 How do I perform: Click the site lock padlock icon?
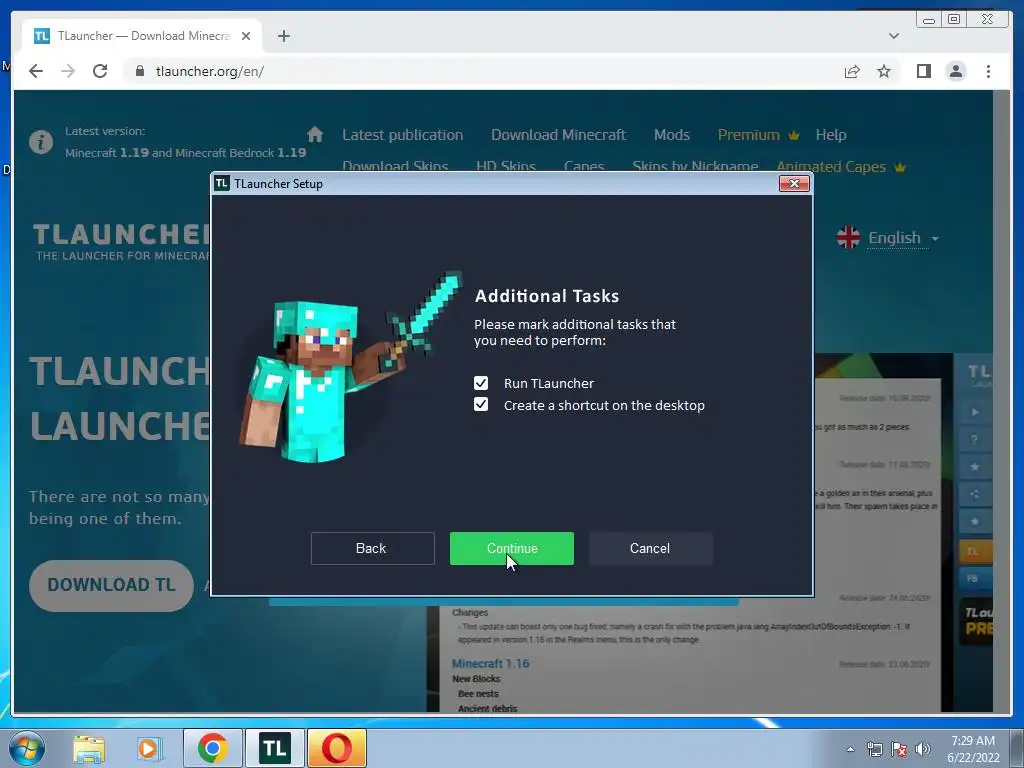pos(139,71)
